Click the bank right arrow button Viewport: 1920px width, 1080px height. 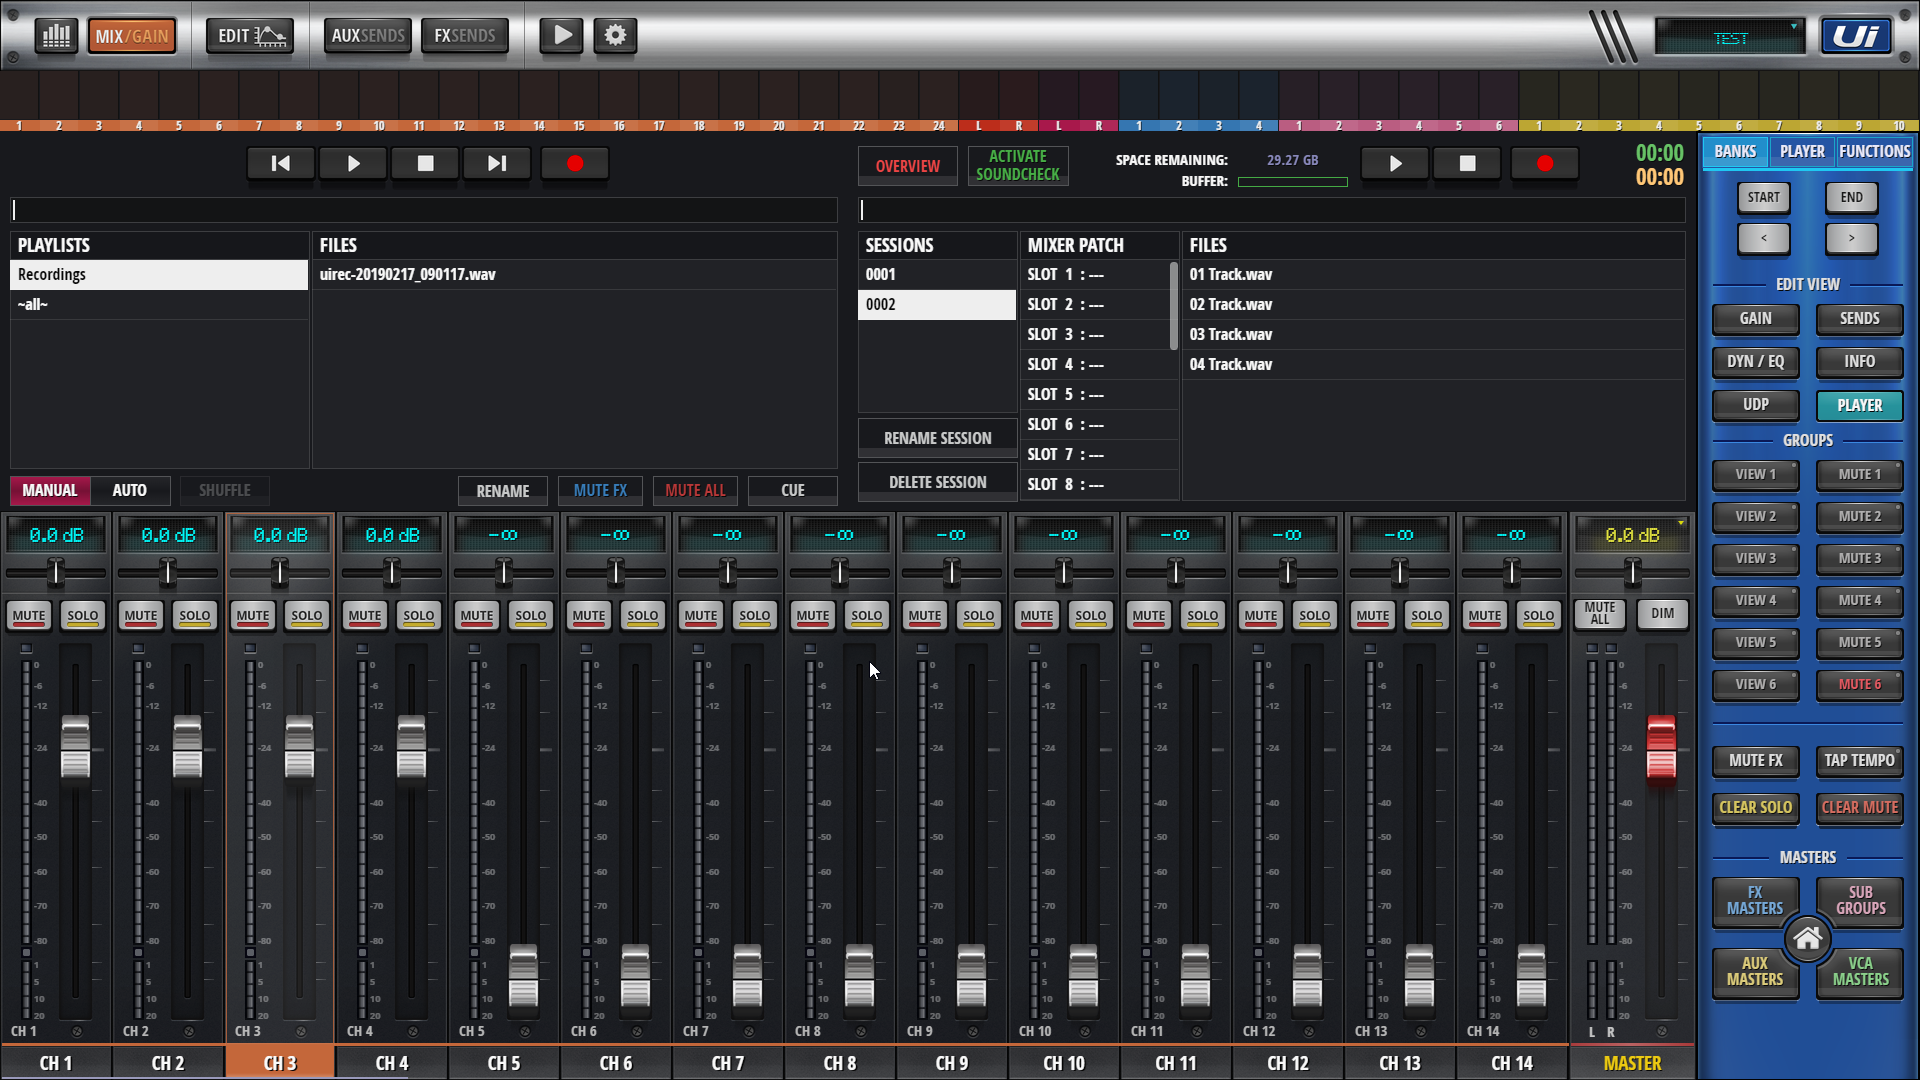click(1851, 239)
